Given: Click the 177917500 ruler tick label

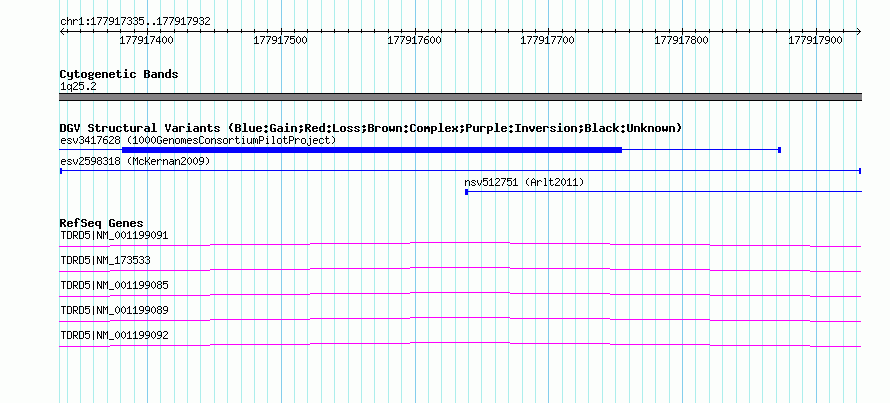Looking at the screenshot, I should click(280, 40).
